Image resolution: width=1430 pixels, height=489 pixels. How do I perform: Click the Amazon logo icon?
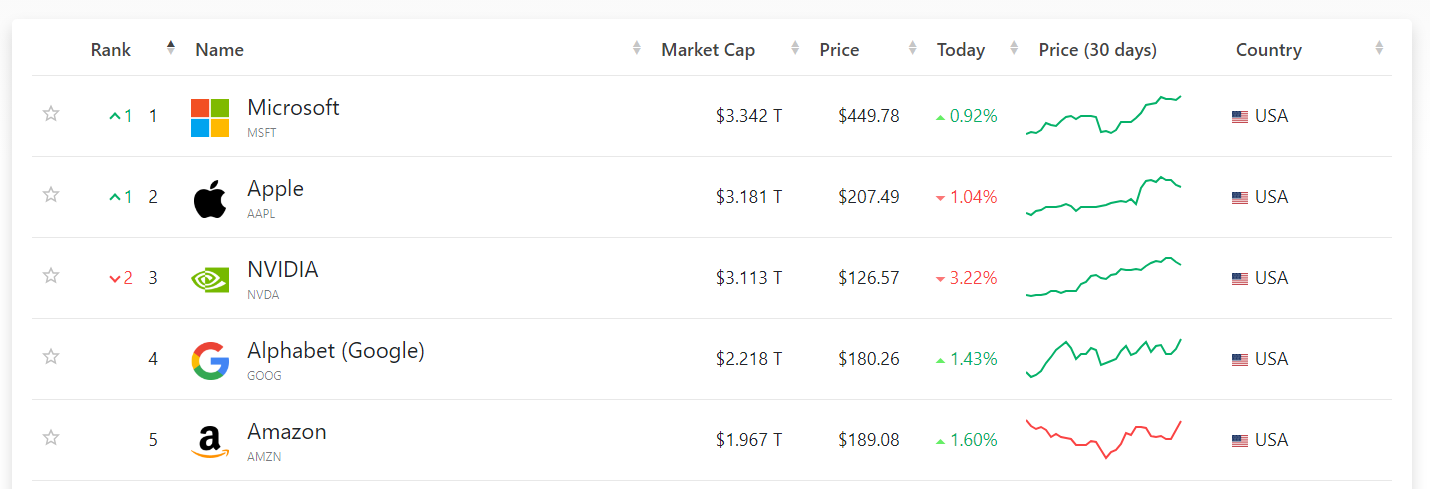click(x=210, y=442)
